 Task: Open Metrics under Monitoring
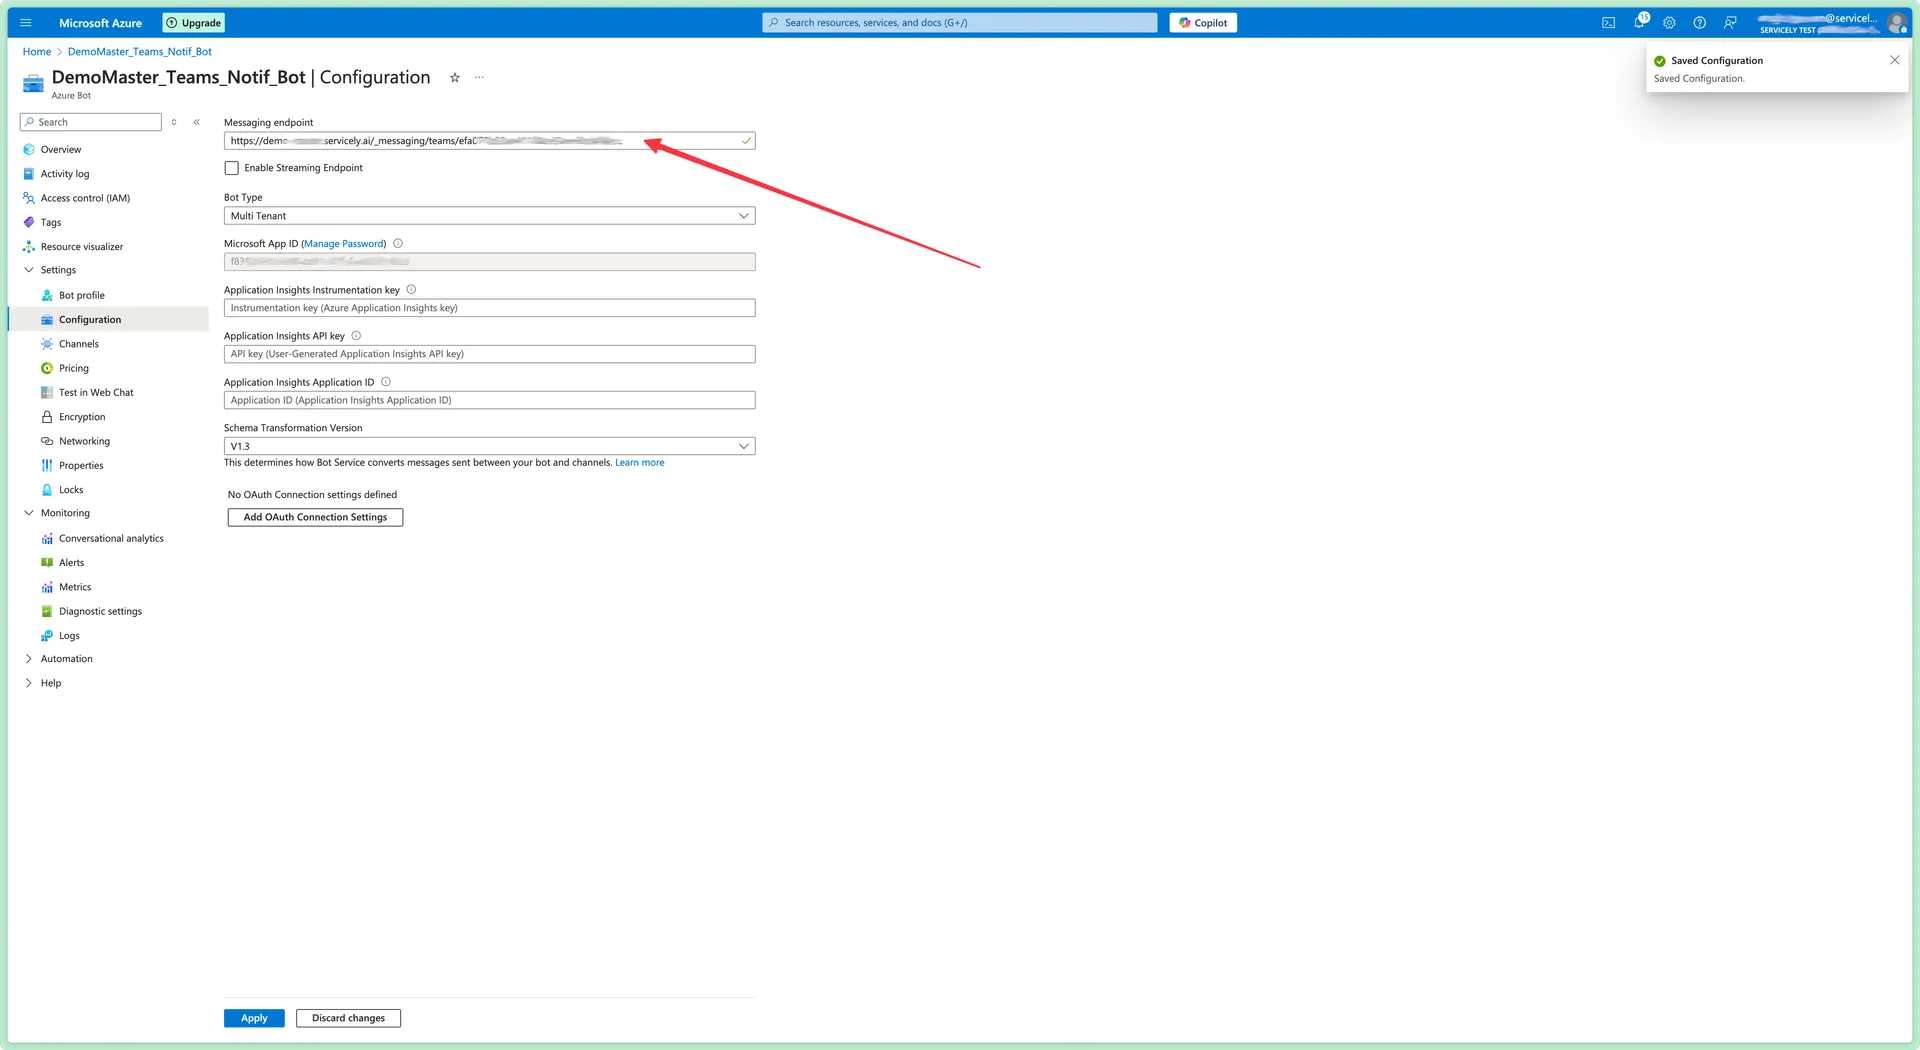(x=75, y=587)
